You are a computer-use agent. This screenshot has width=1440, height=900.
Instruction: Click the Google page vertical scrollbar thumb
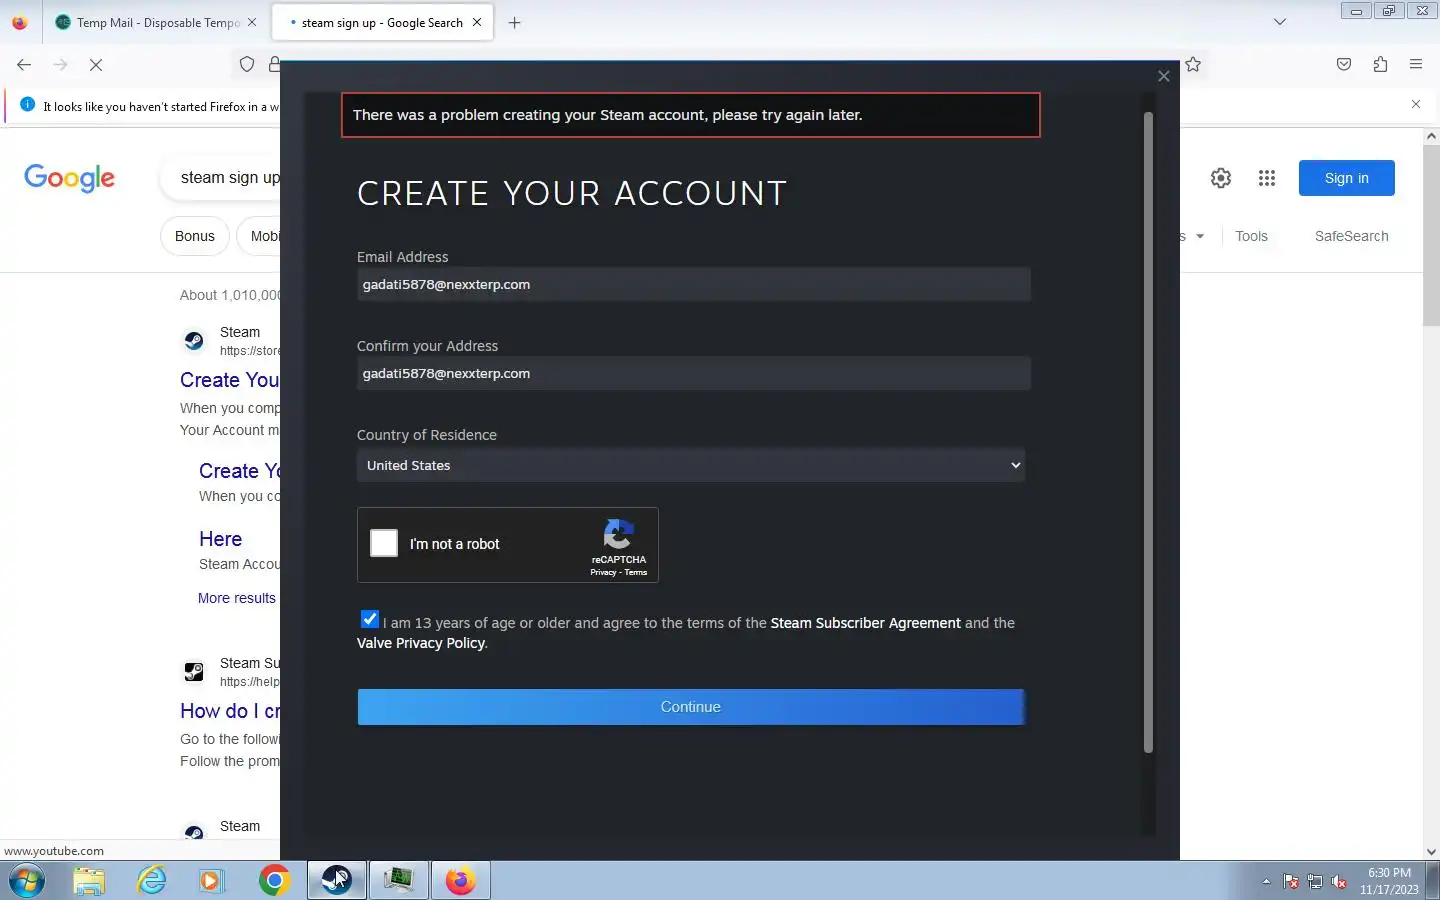click(x=1431, y=236)
